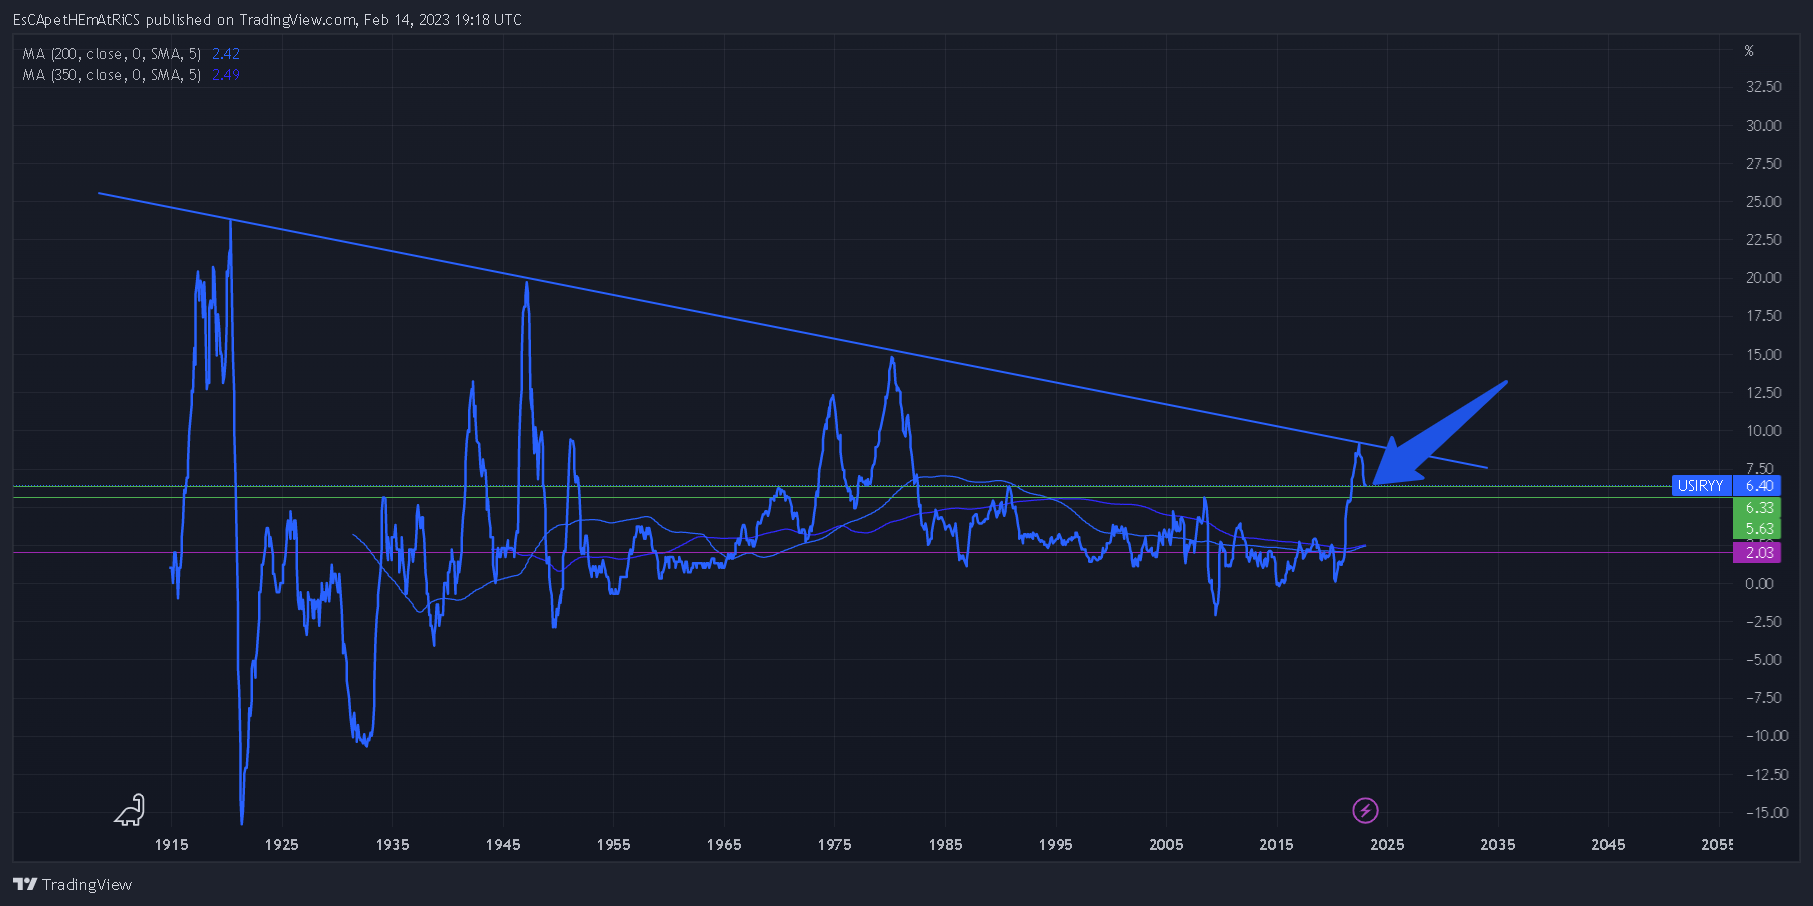Click the MA 350 value 2.49

coord(226,75)
